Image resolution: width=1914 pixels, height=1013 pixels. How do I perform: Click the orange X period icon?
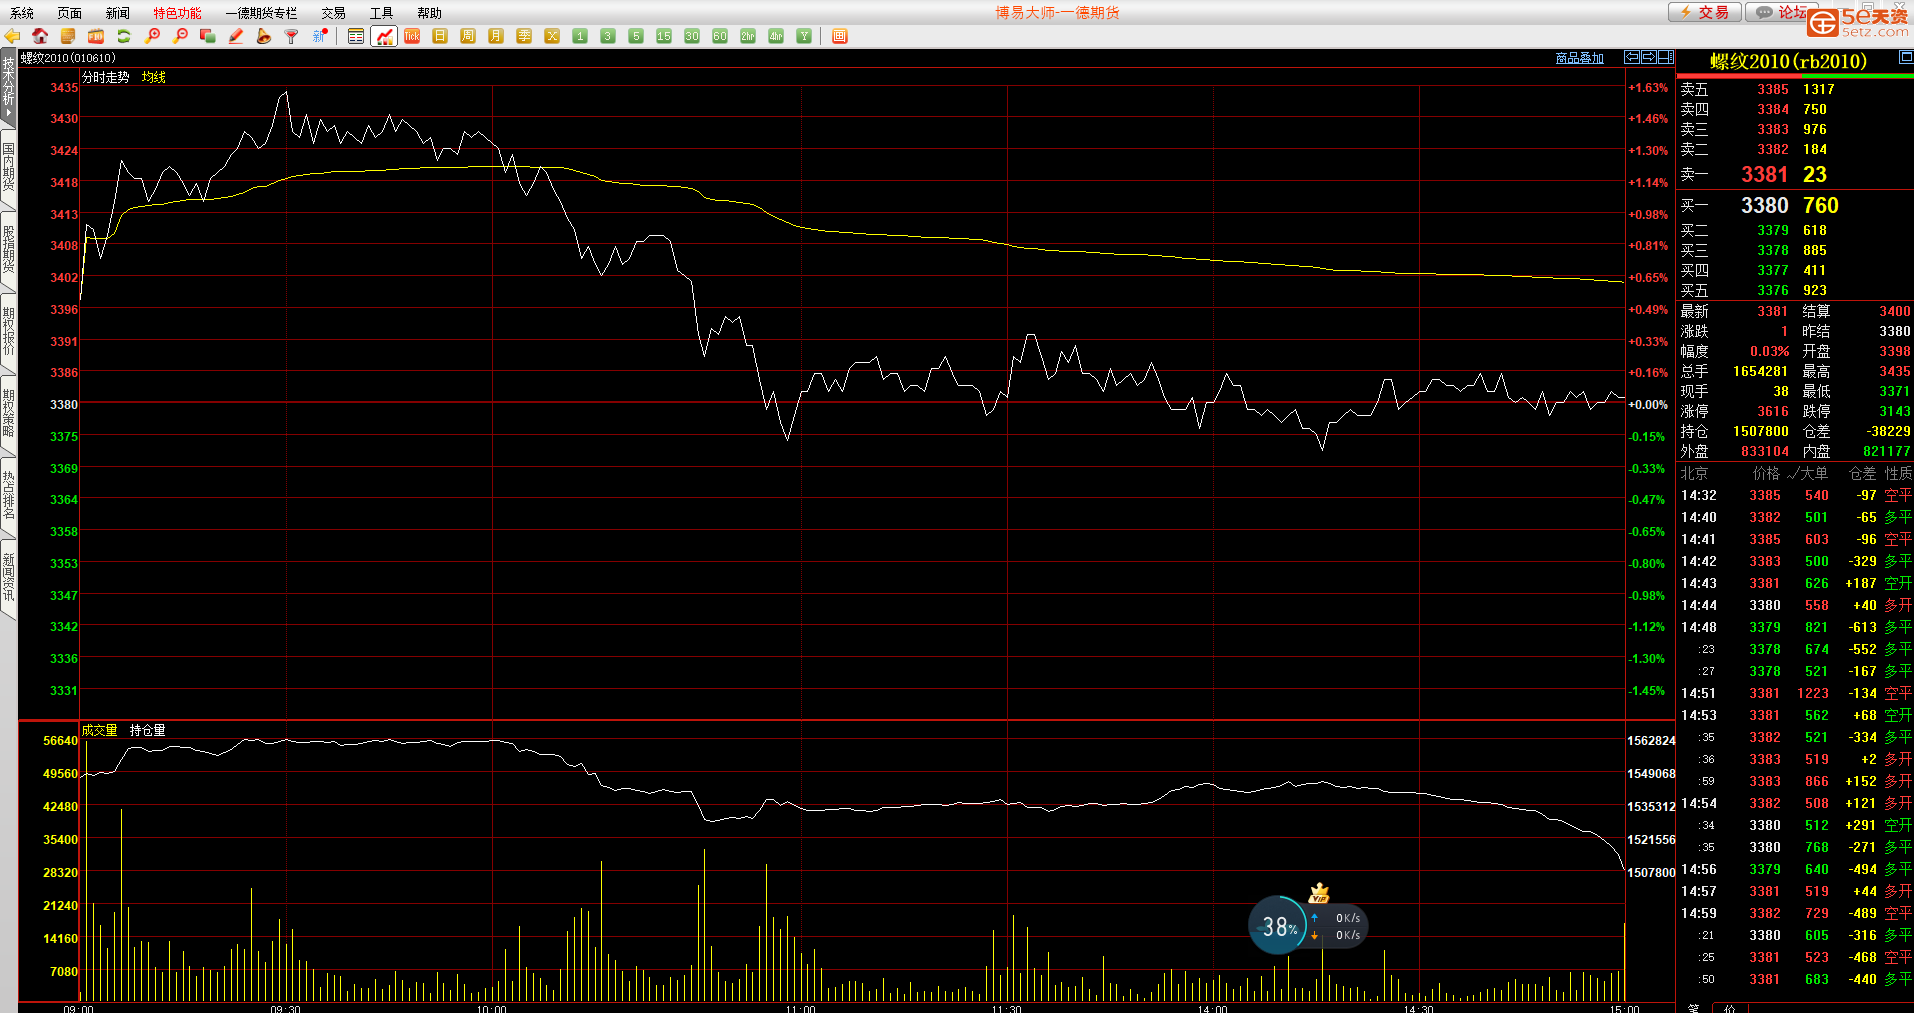pos(552,36)
